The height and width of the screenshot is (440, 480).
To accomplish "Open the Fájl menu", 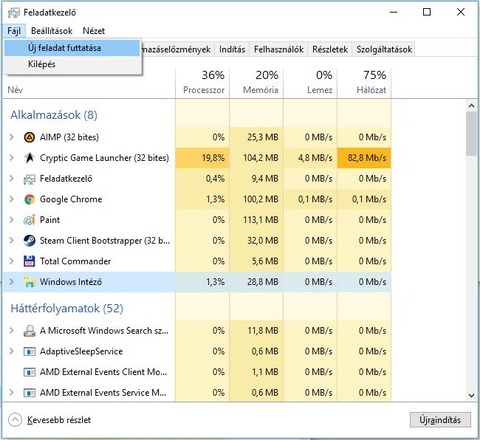I will [x=14, y=31].
